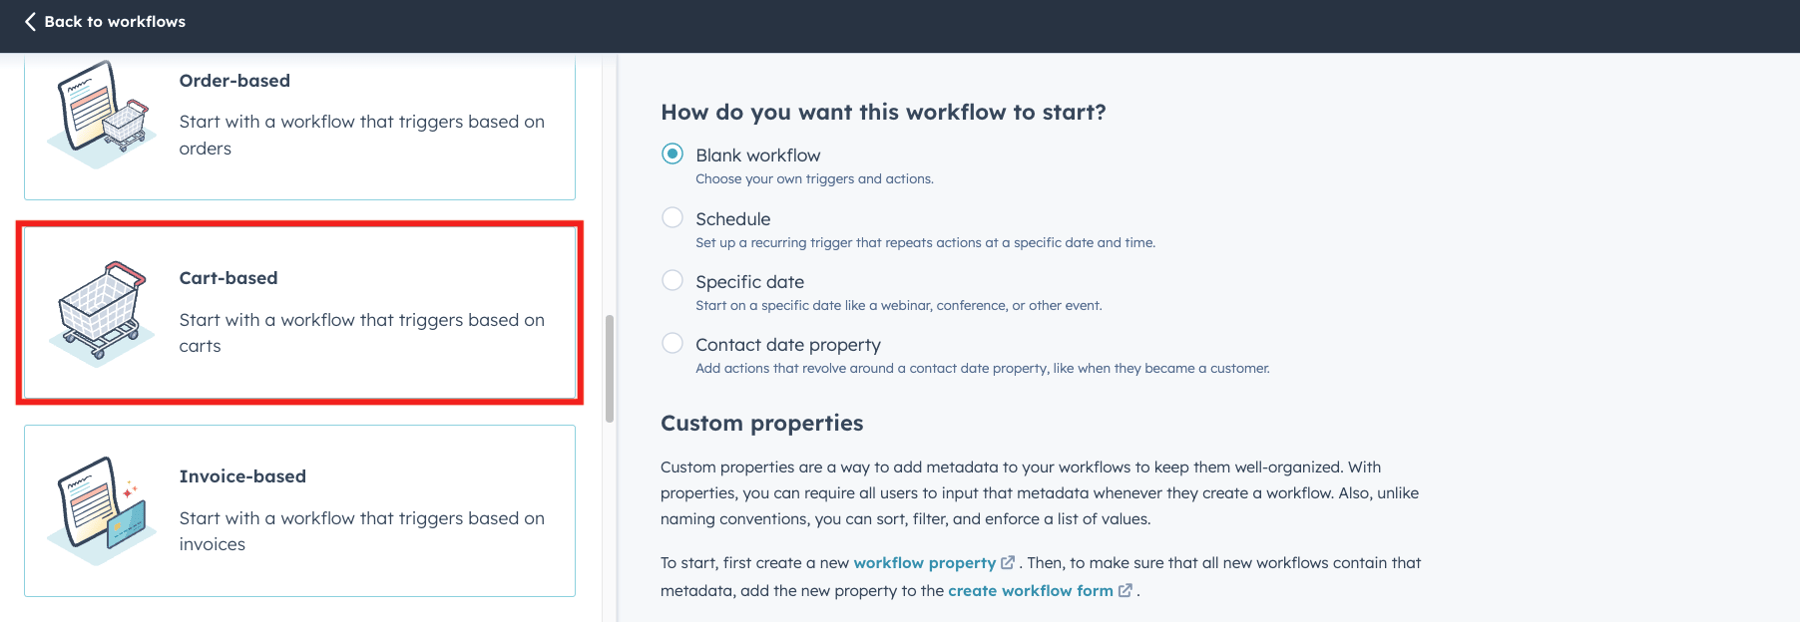
Task: Select the Schedule radio button
Action: tap(672, 218)
